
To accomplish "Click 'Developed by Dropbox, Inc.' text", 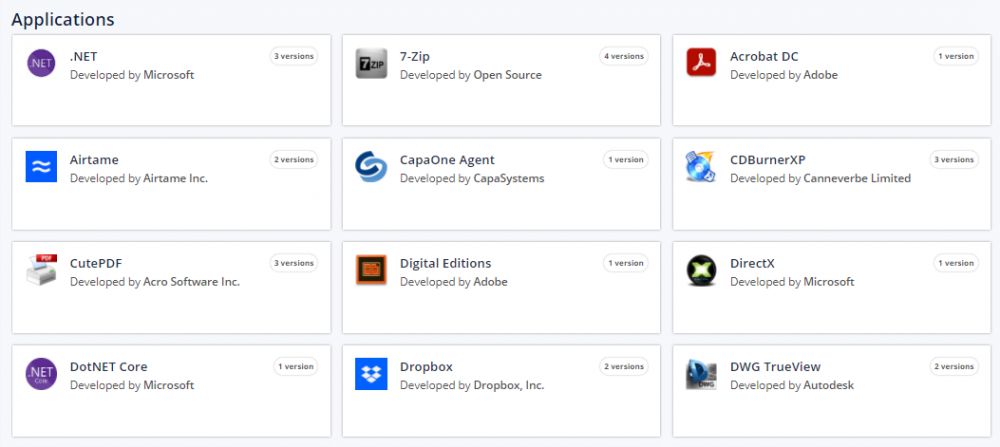I will pyautogui.click(x=472, y=386).
